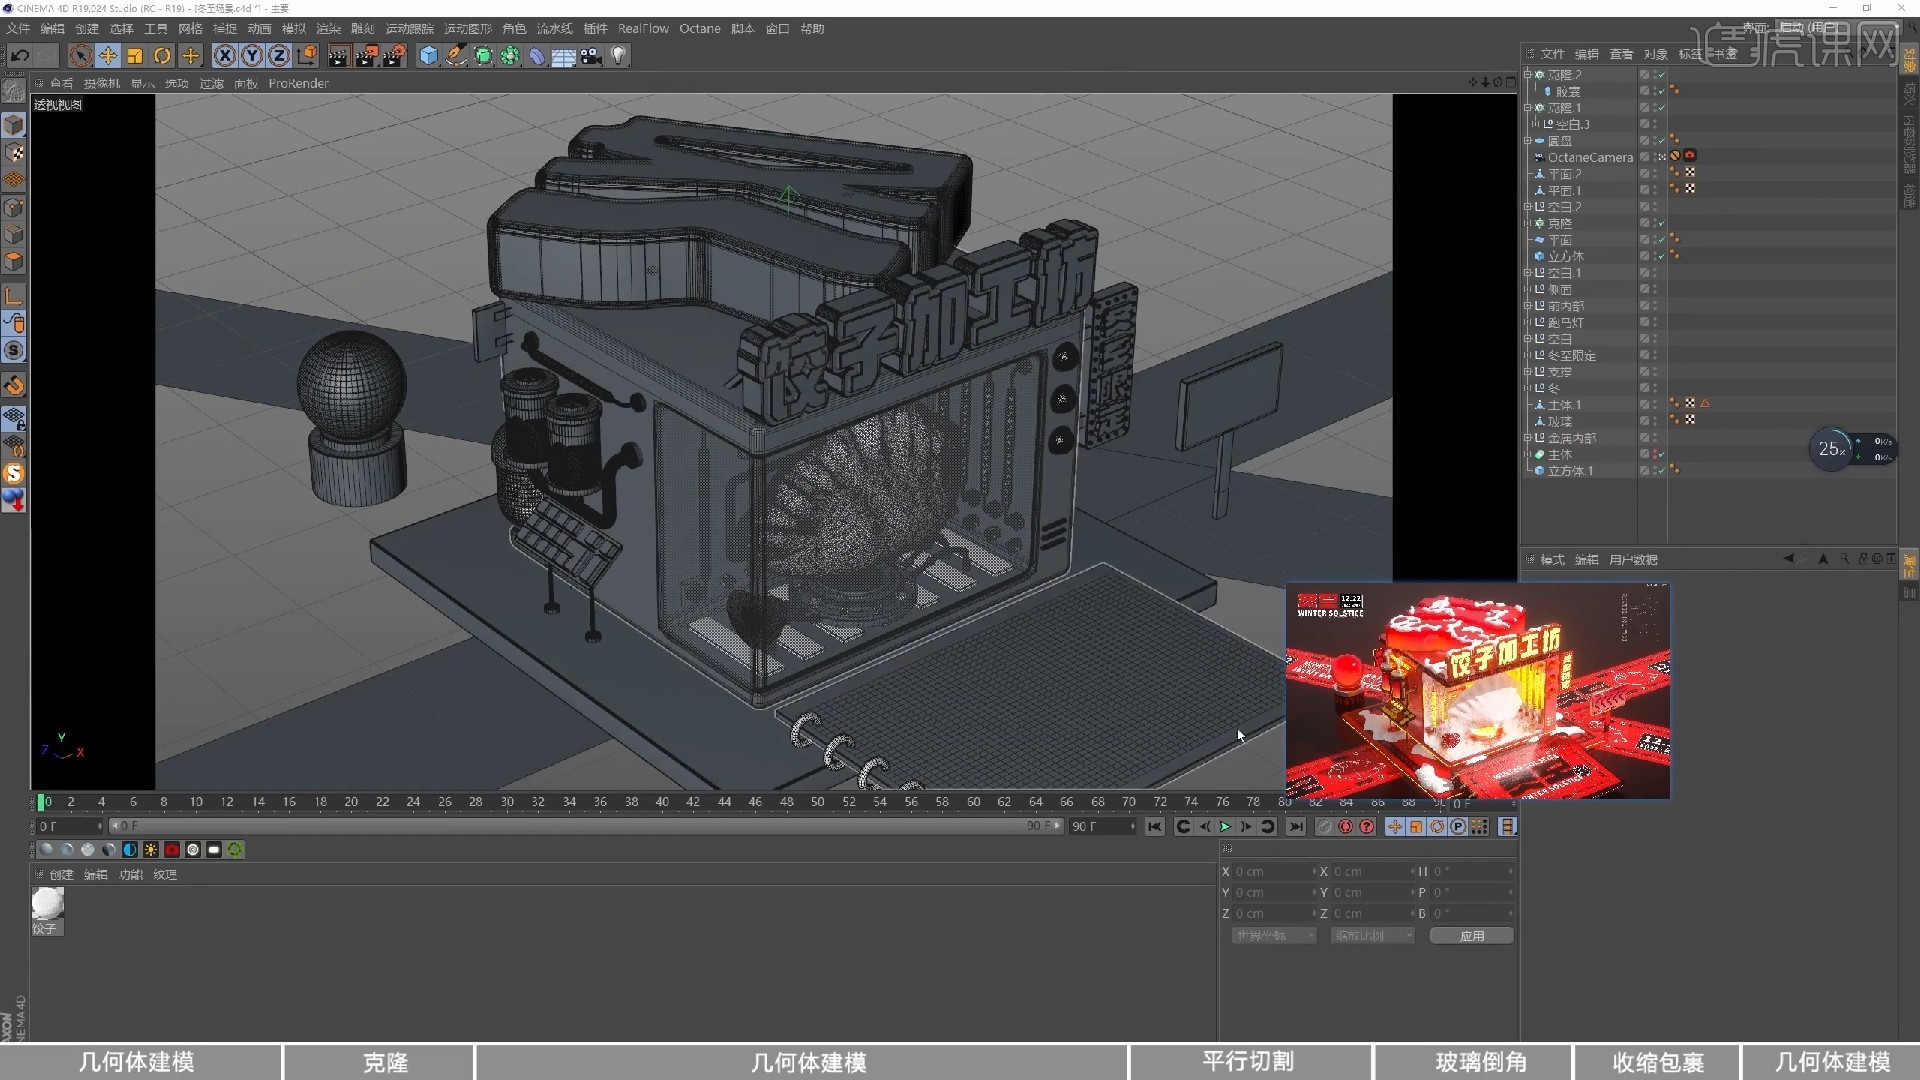Expand the 克隆.1 tree item
This screenshot has height=1080, width=1920.
click(1527, 107)
